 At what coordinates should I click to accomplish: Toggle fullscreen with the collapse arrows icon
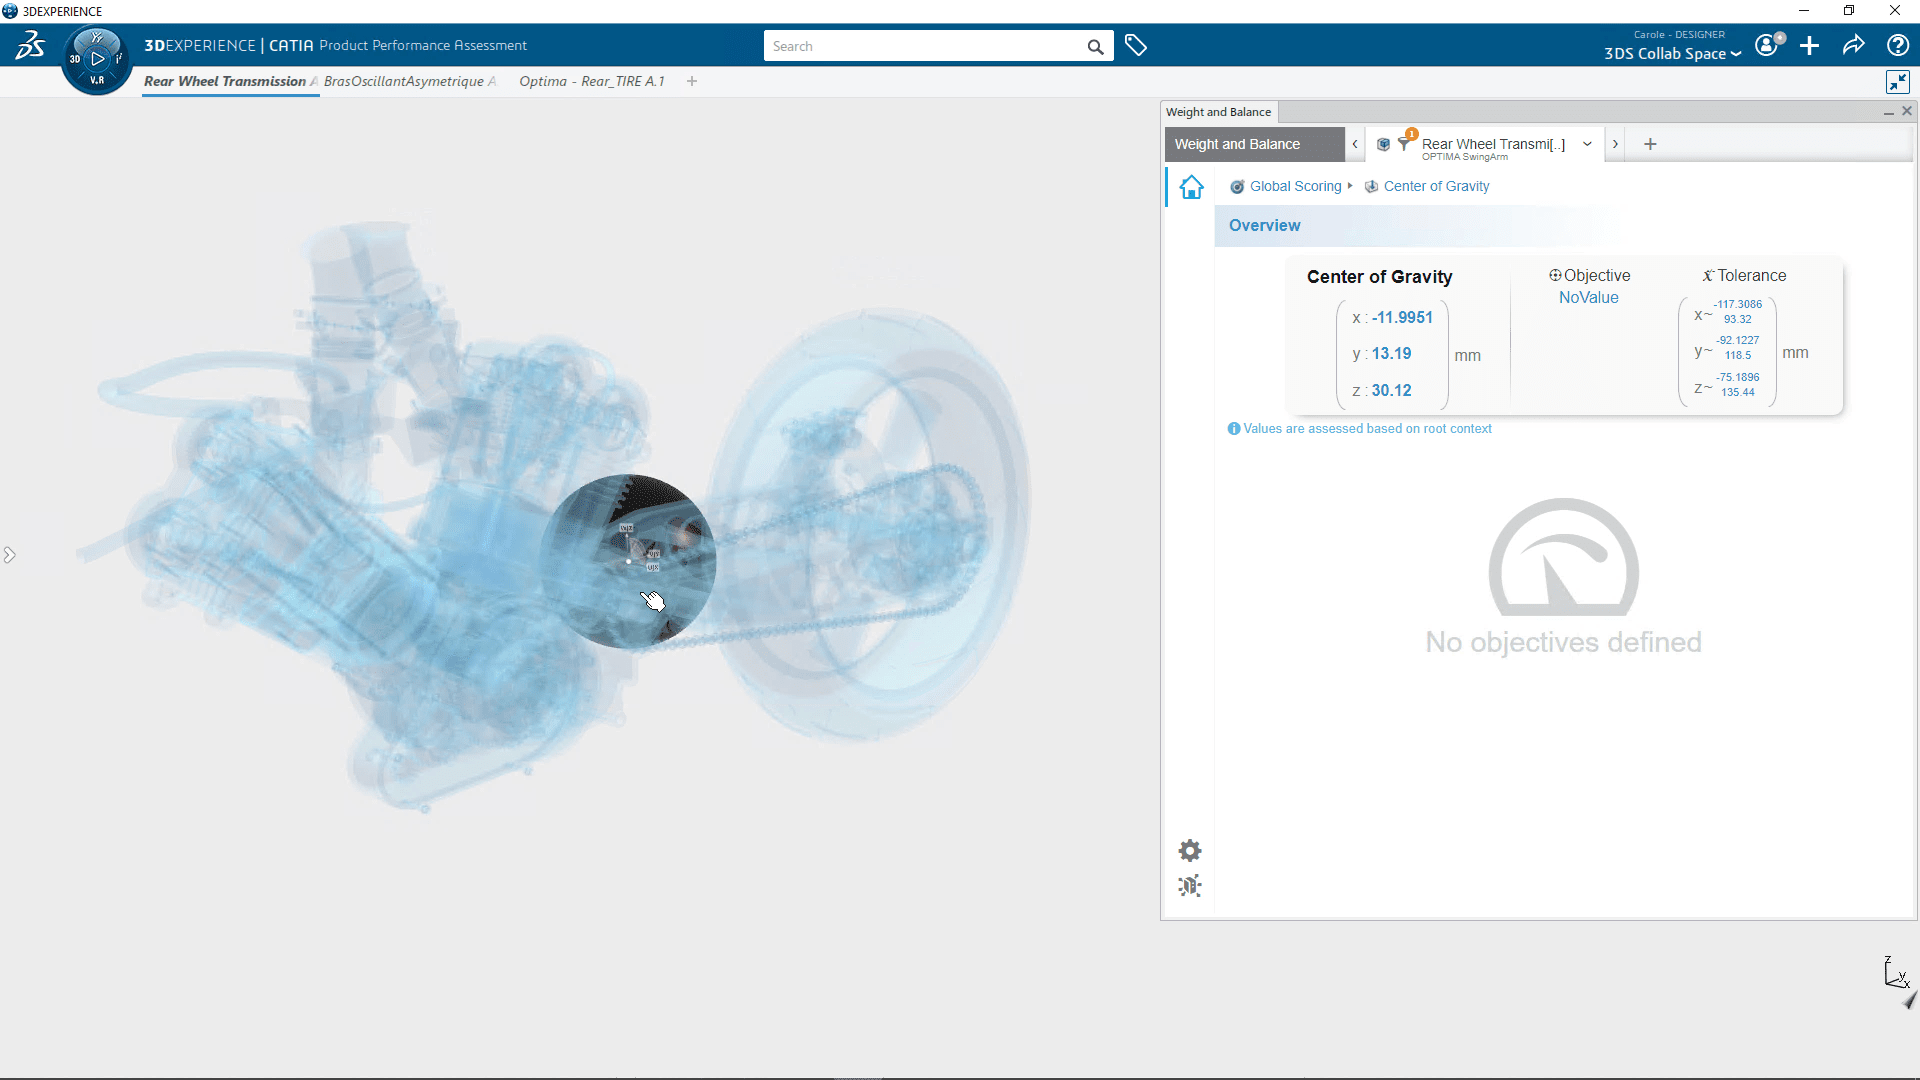point(1897,82)
